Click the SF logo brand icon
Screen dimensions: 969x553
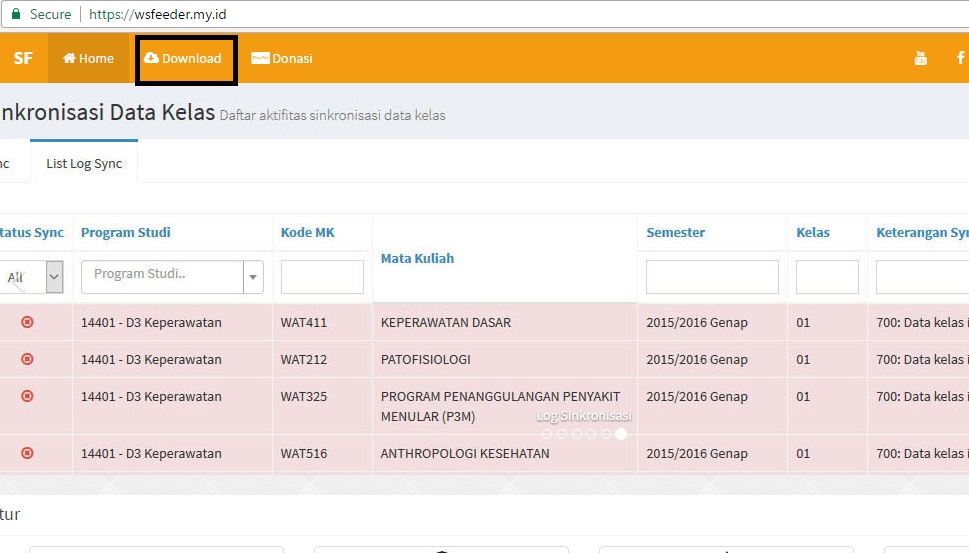point(23,58)
